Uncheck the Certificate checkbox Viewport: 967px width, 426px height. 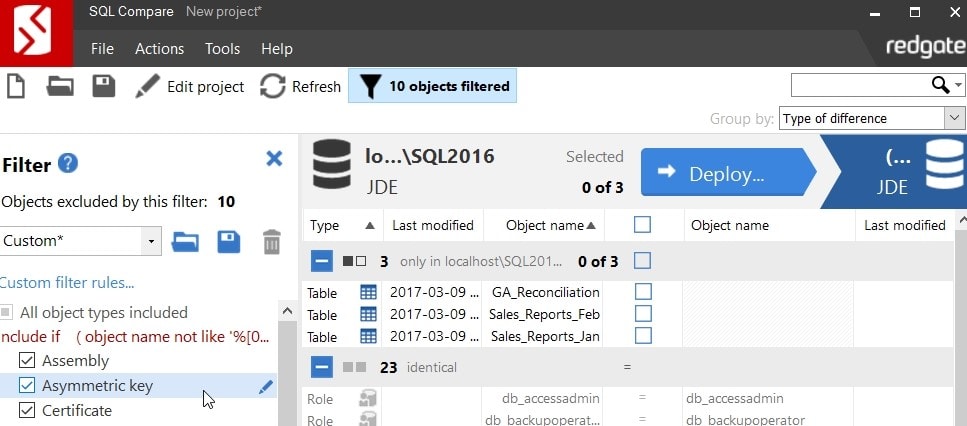(27, 410)
